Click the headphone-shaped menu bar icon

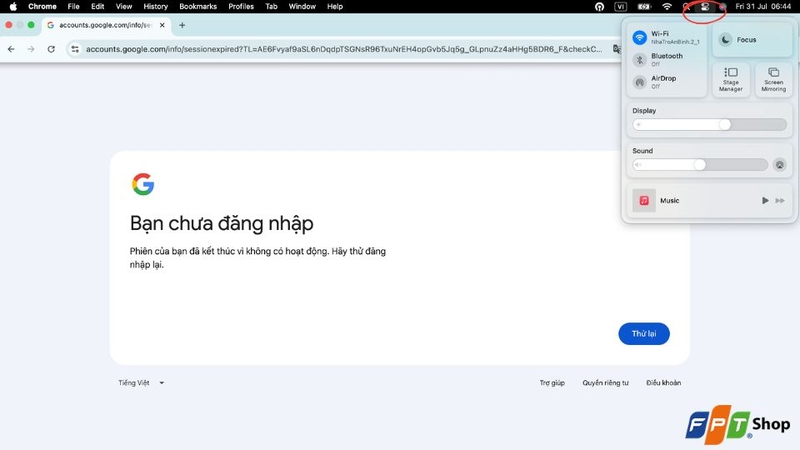click(x=599, y=7)
